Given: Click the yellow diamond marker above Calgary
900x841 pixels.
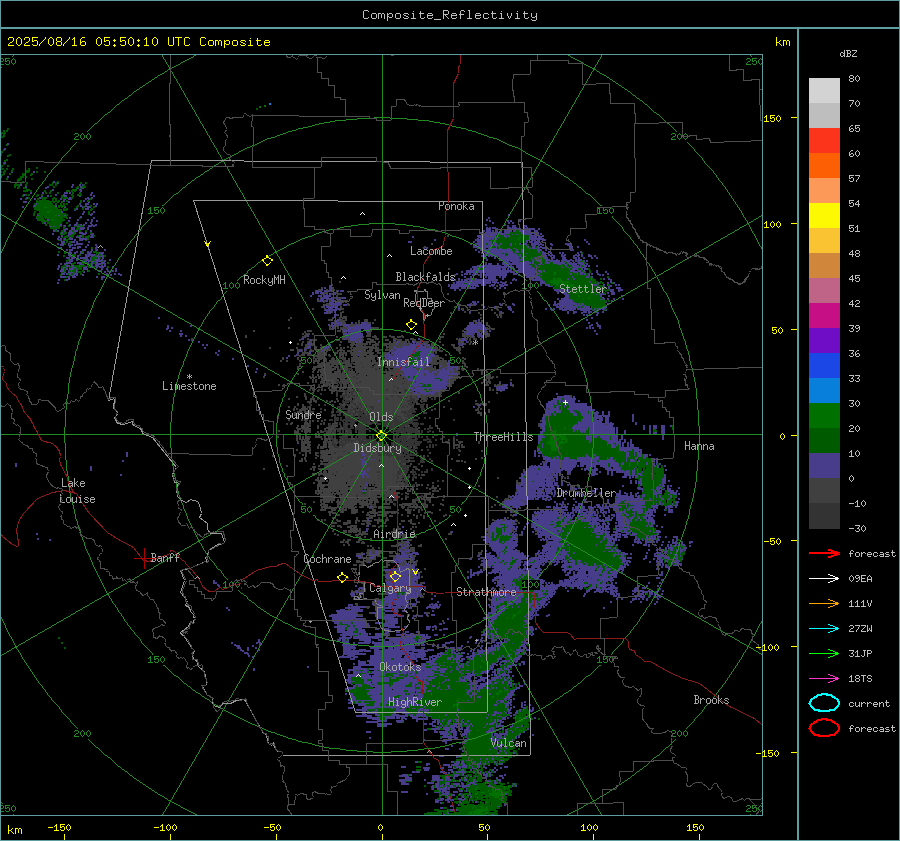Looking at the screenshot, I should pyautogui.click(x=395, y=576).
